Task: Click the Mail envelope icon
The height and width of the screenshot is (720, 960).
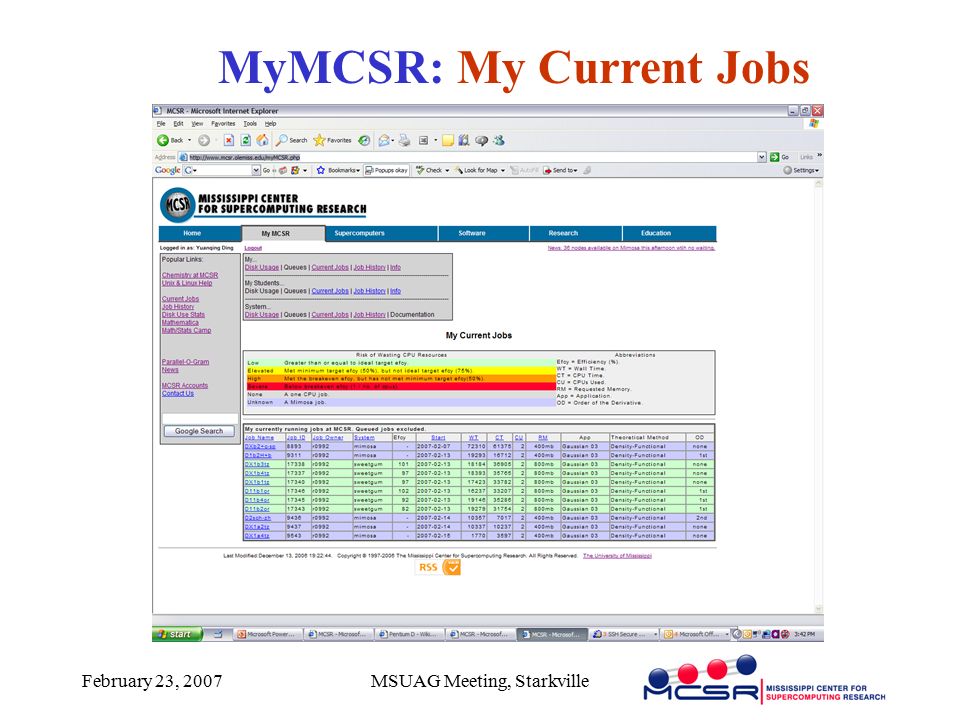Action: tap(384, 140)
